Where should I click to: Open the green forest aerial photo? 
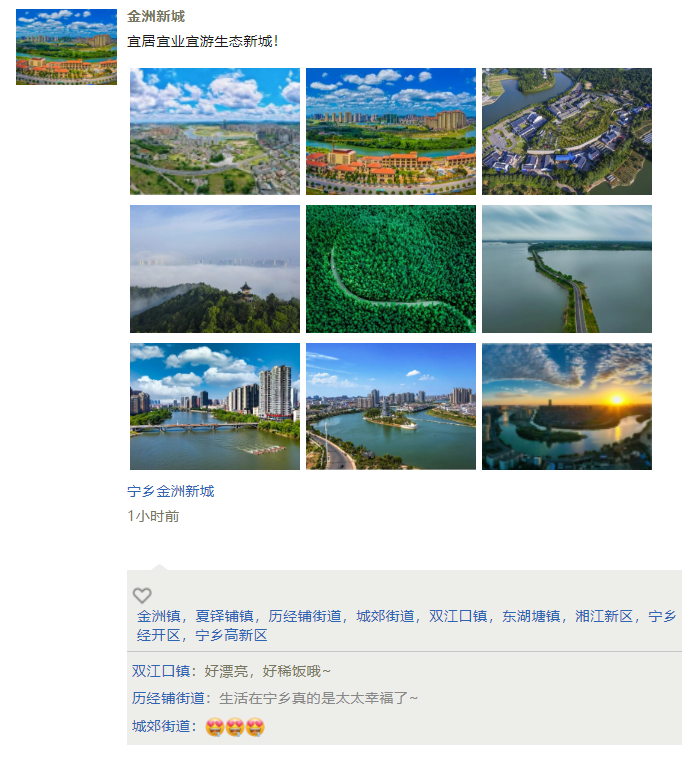point(391,269)
